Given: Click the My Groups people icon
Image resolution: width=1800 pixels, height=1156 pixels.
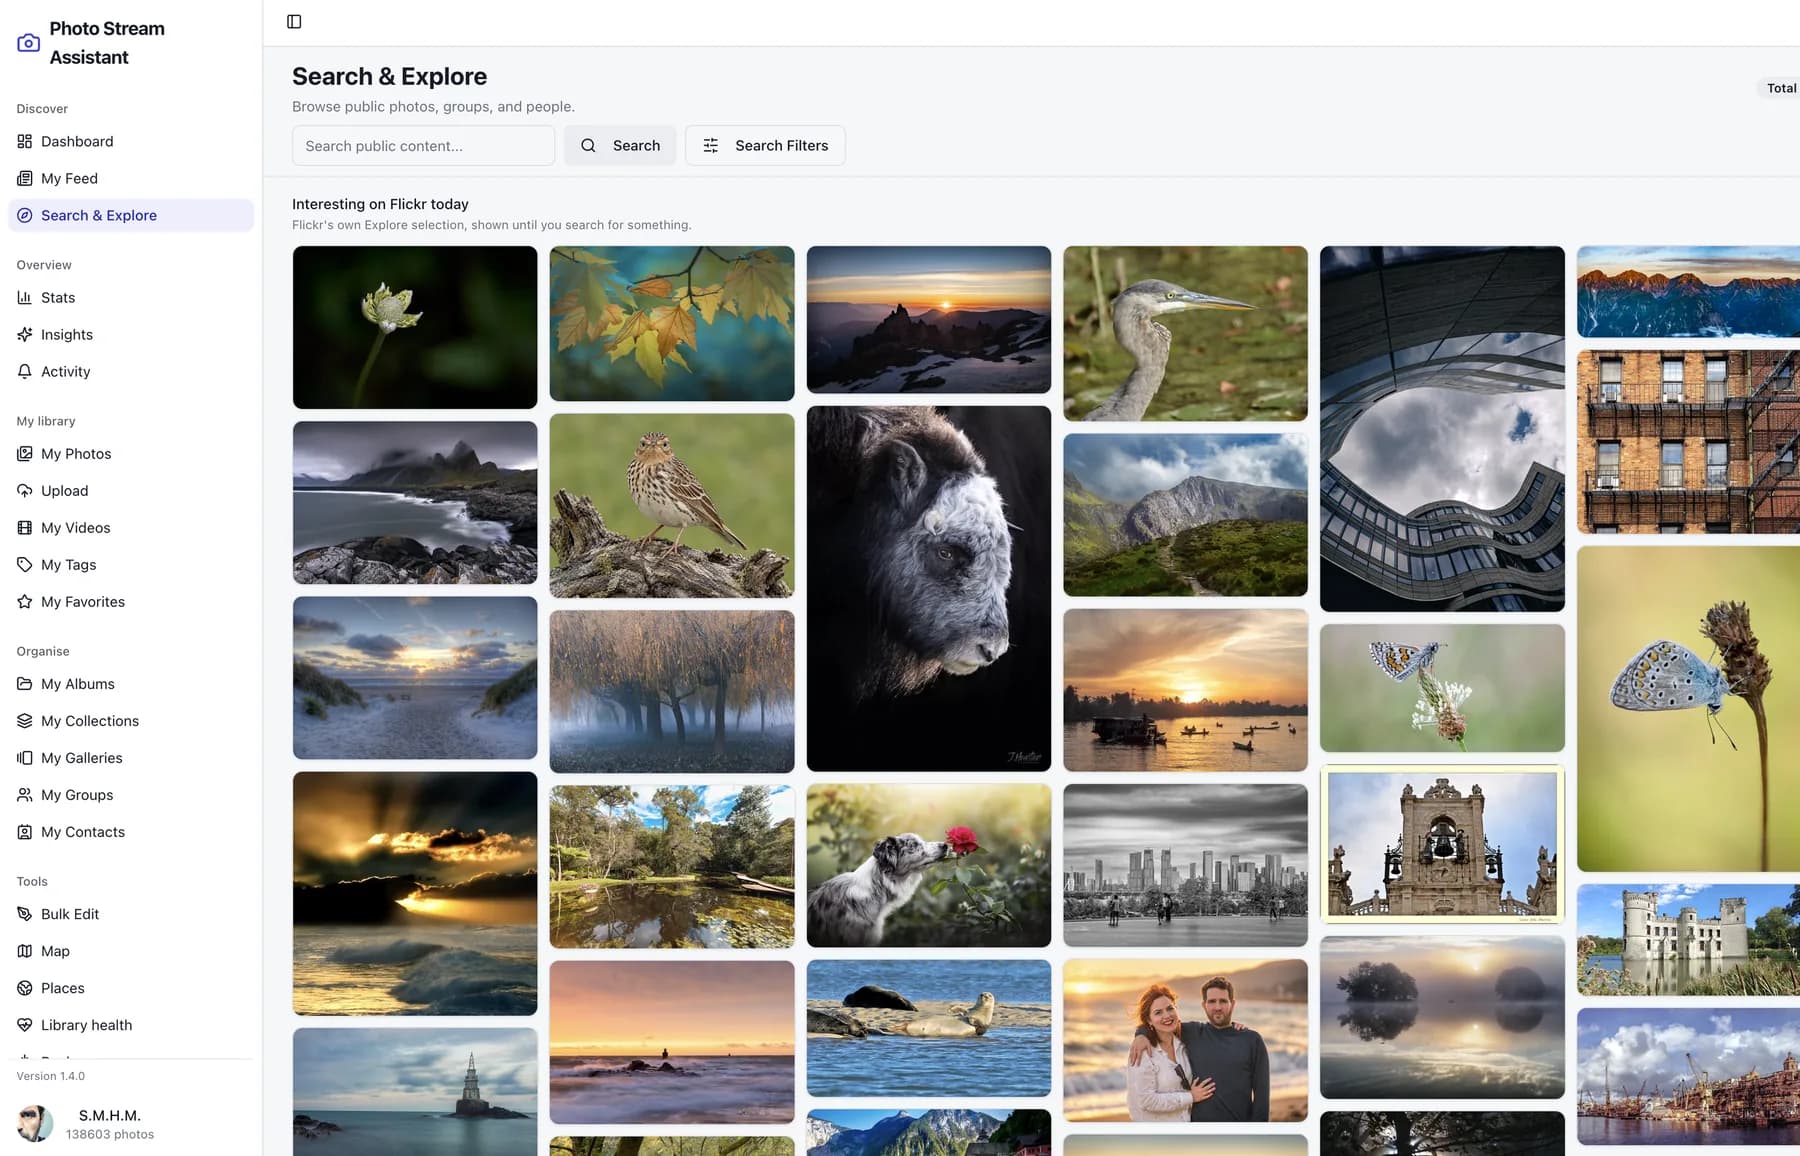Looking at the screenshot, I should pos(25,795).
